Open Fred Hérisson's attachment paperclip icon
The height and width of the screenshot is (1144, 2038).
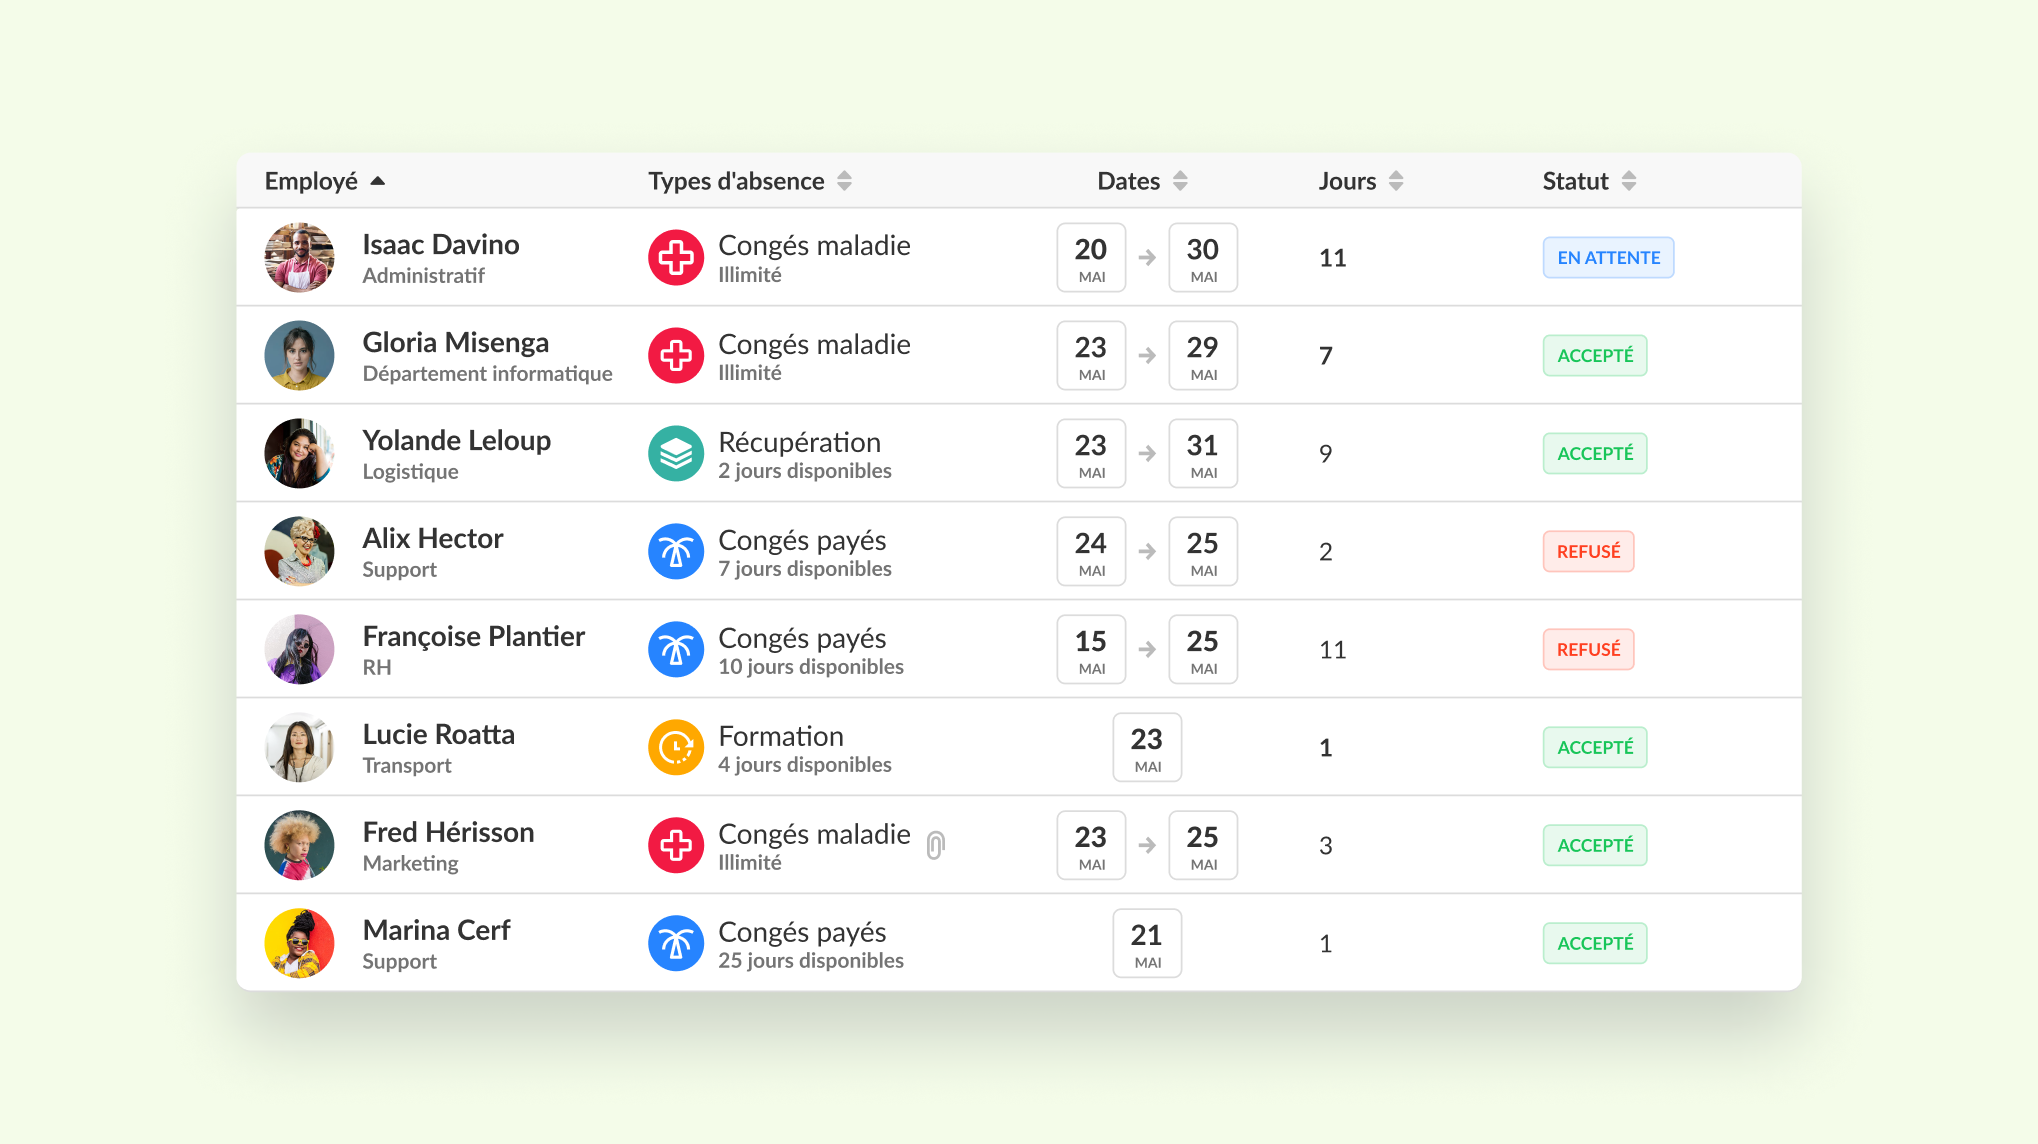[x=935, y=845]
